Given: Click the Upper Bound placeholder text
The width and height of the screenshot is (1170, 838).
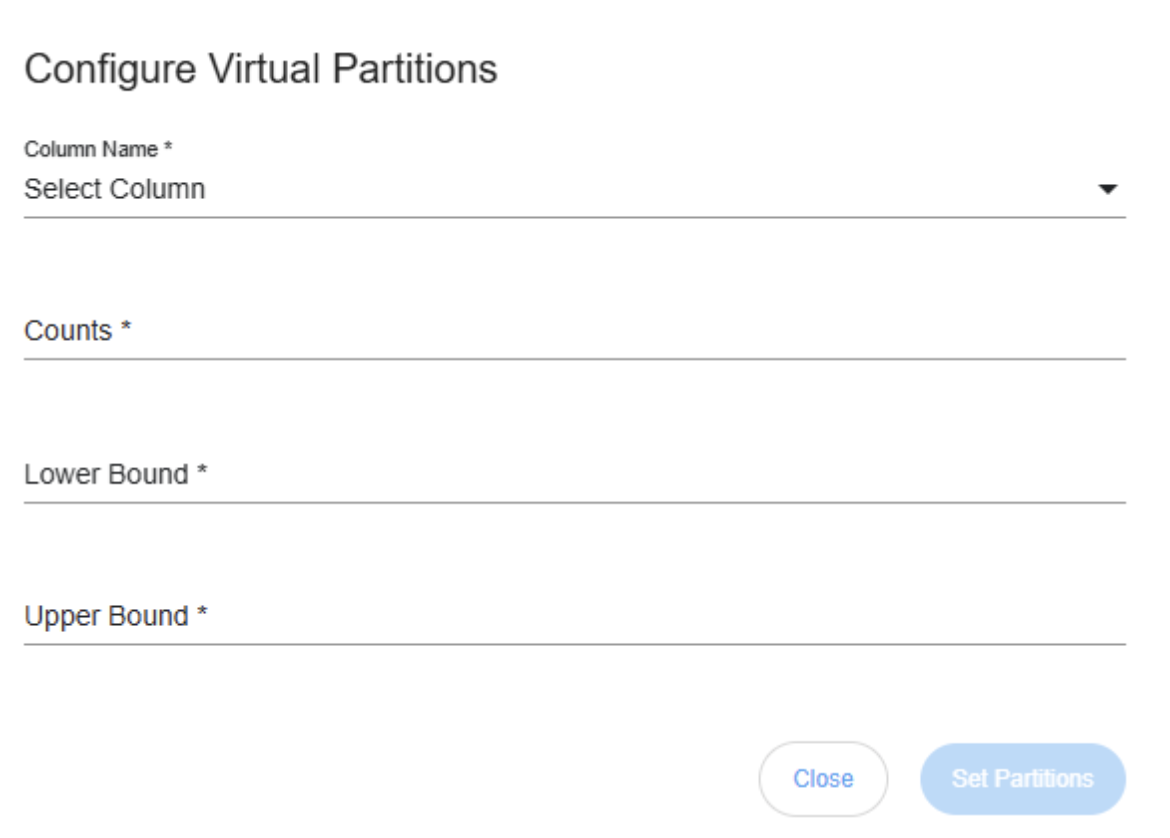Looking at the screenshot, I should click(106, 617).
